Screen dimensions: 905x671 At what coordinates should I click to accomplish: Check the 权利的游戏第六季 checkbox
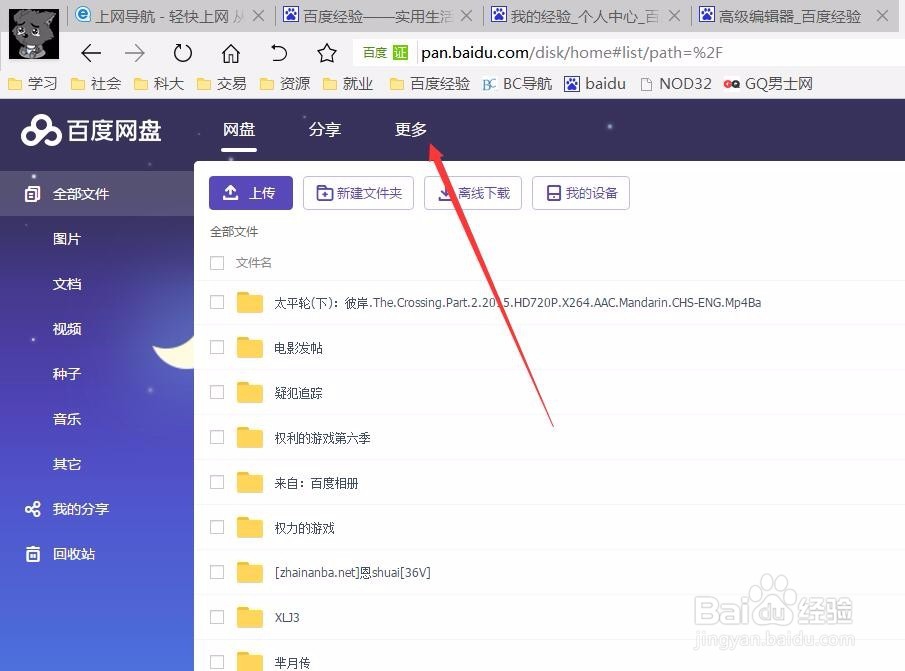[217, 437]
